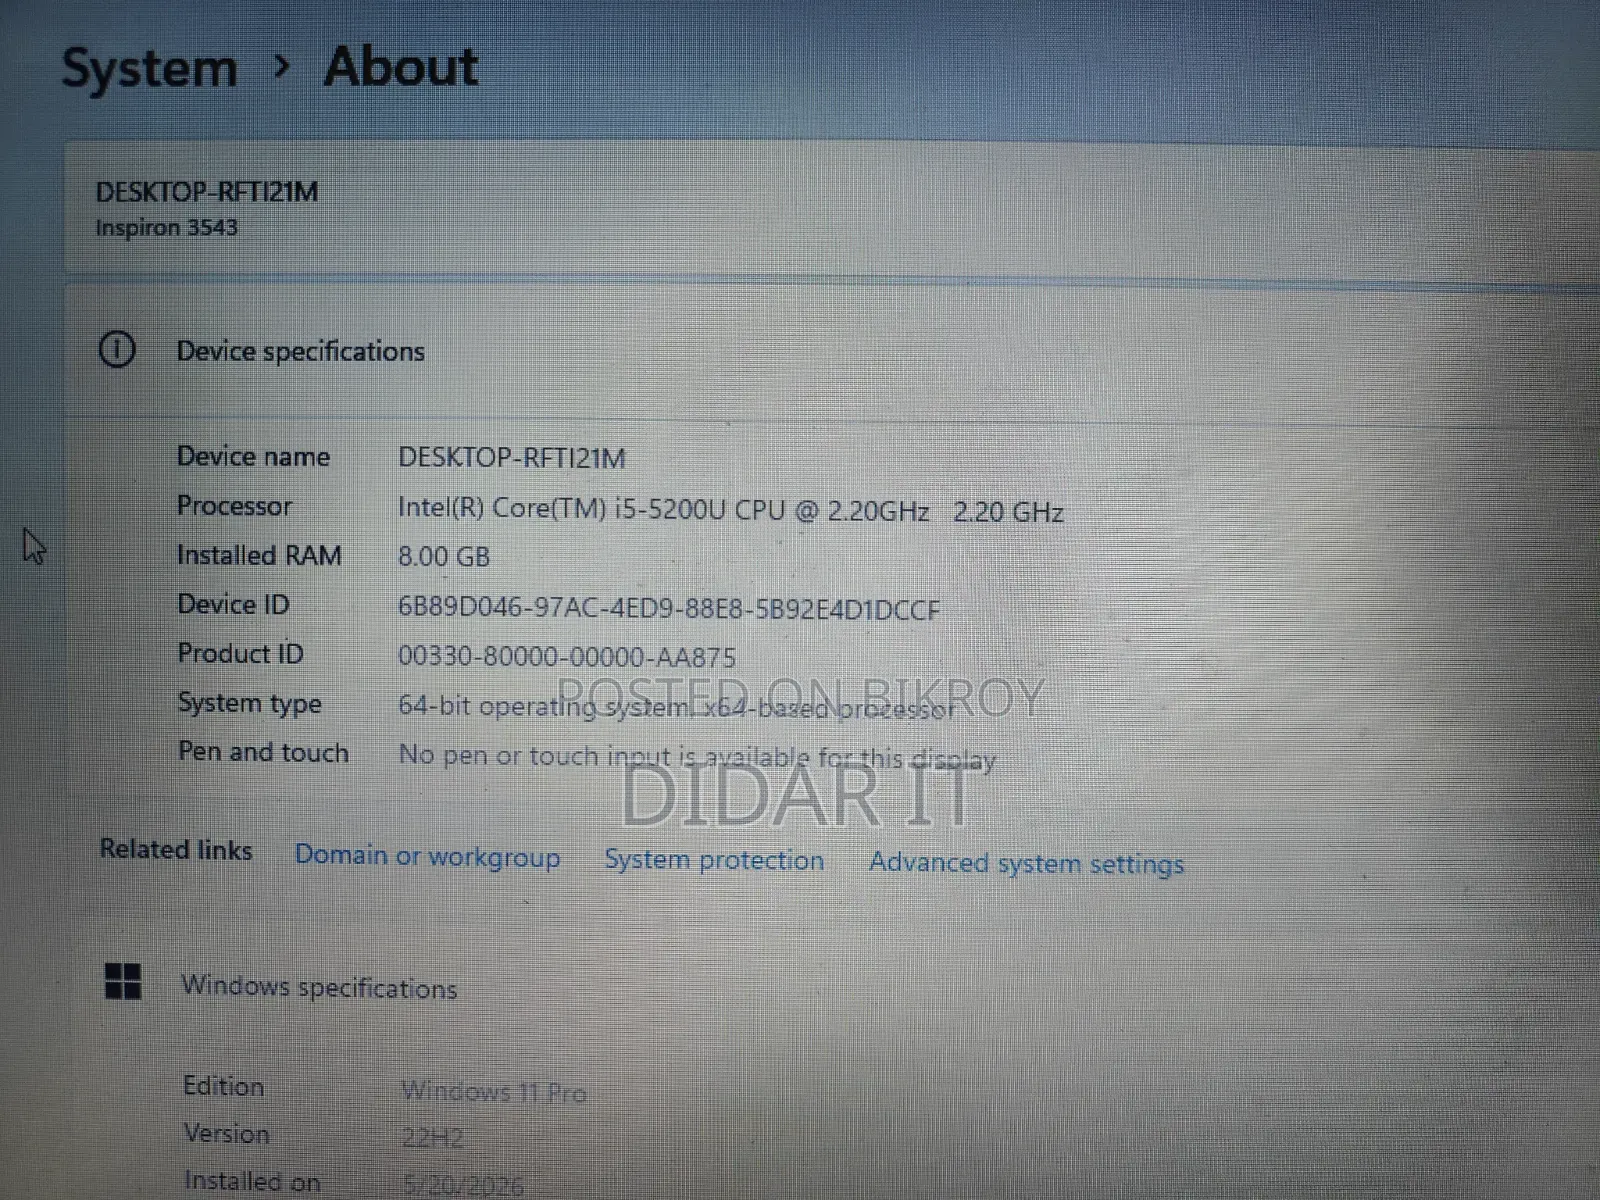Select the System type 64-bit value

point(676,706)
